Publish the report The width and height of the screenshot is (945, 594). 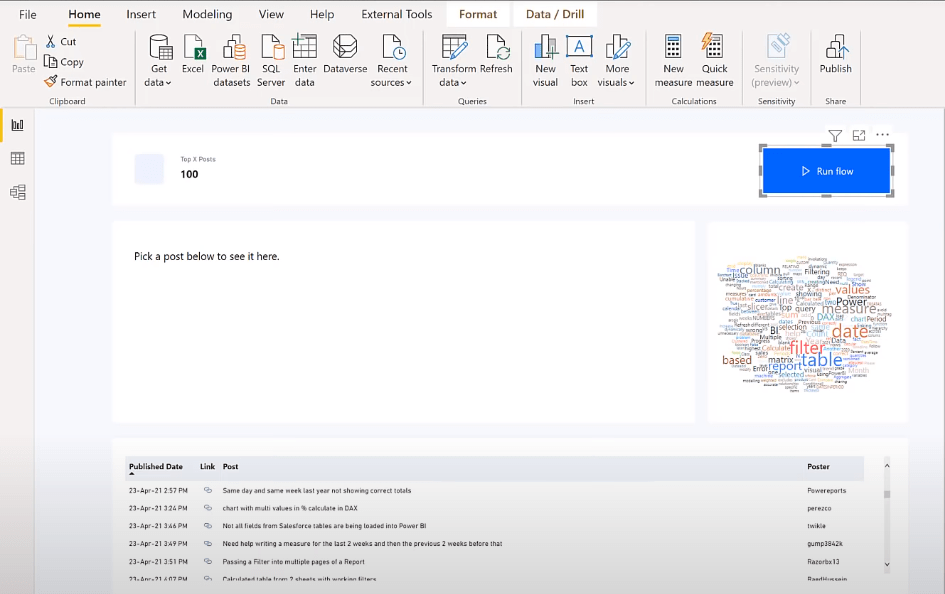click(x=835, y=54)
